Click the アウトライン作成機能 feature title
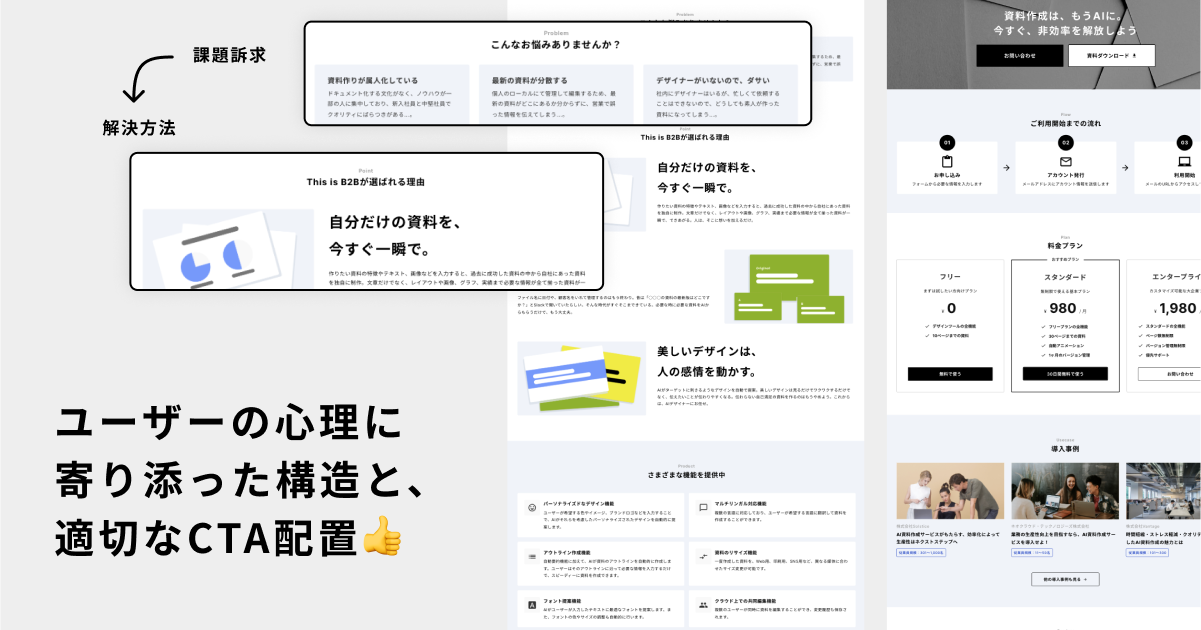1201x630 pixels. 566,552
